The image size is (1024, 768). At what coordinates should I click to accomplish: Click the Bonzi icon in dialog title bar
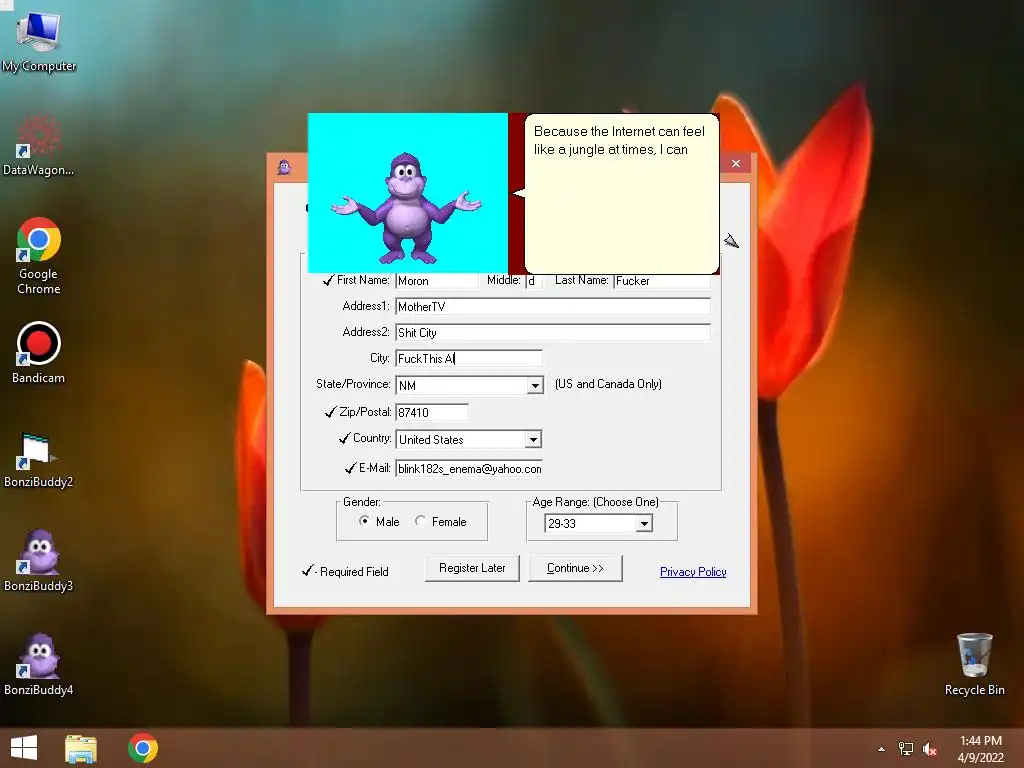pyautogui.click(x=284, y=167)
